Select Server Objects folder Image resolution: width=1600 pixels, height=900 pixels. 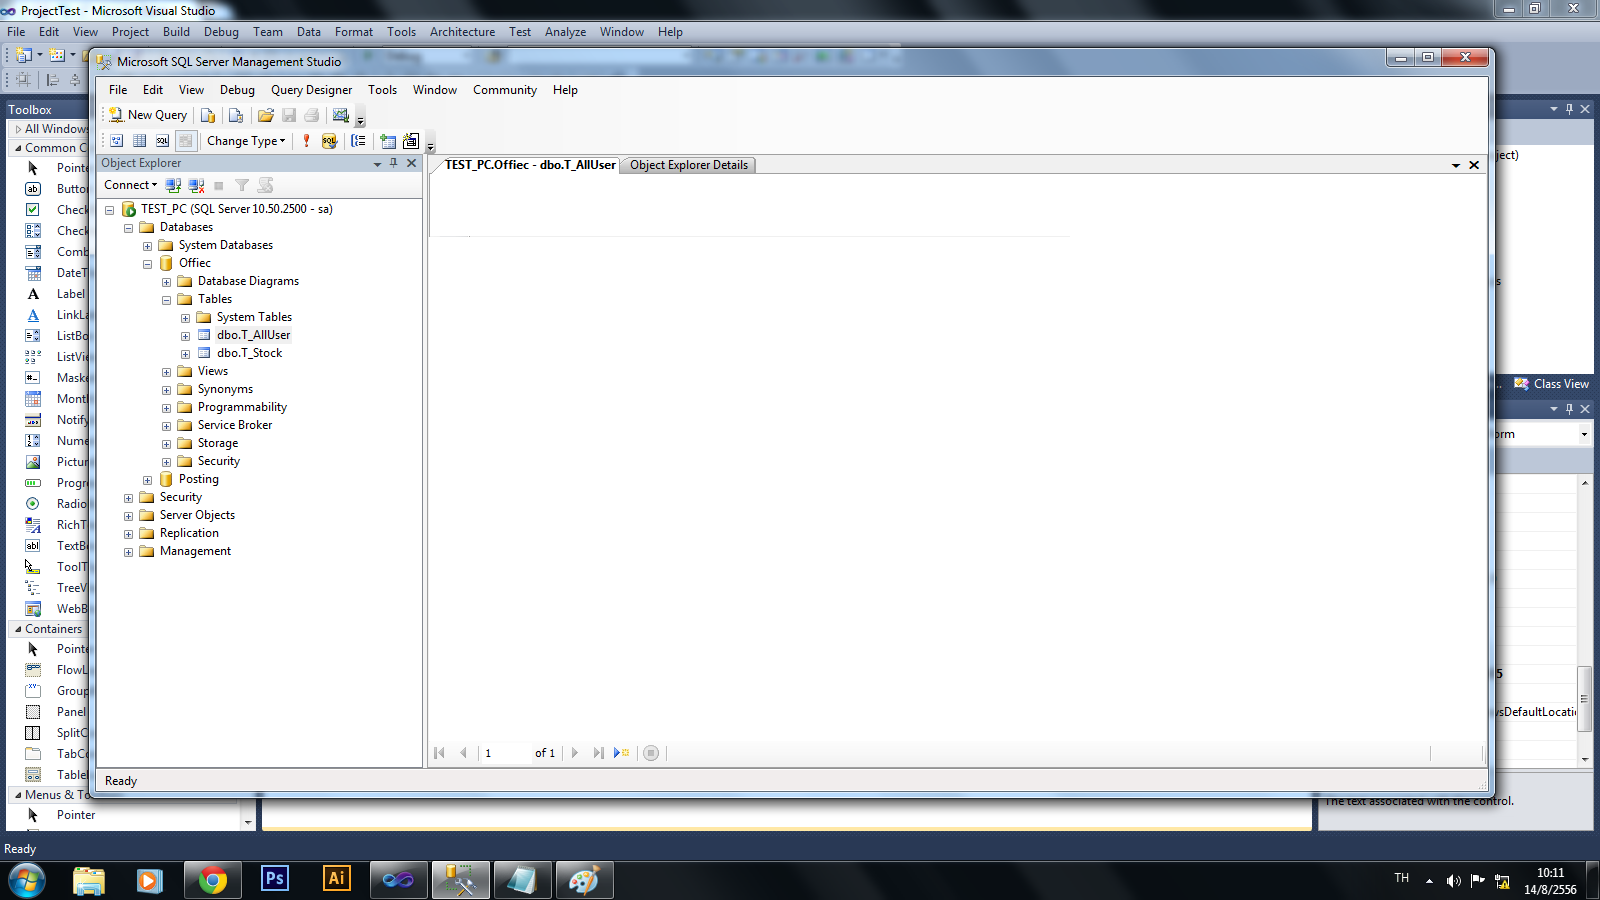coord(197,515)
